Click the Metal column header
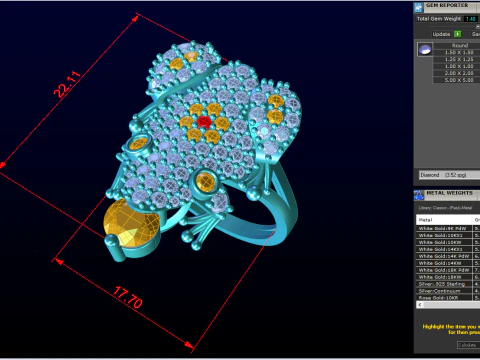The width and height of the screenshot is (480, 360). tap(444, 220)
